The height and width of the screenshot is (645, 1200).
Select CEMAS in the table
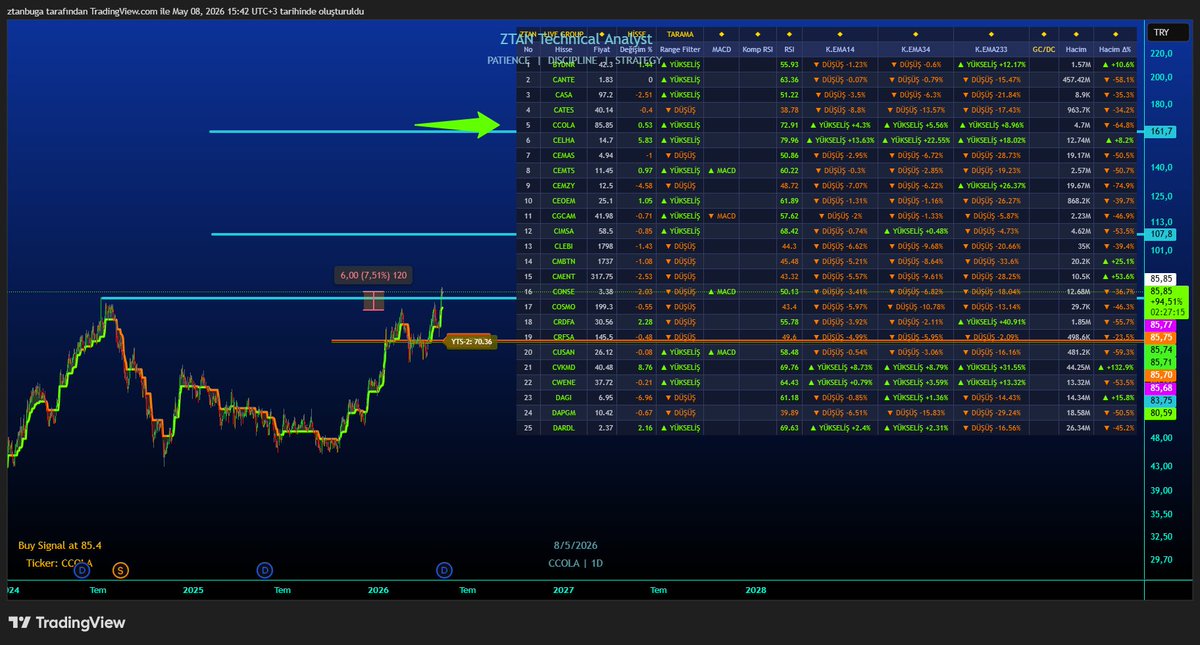564,156
